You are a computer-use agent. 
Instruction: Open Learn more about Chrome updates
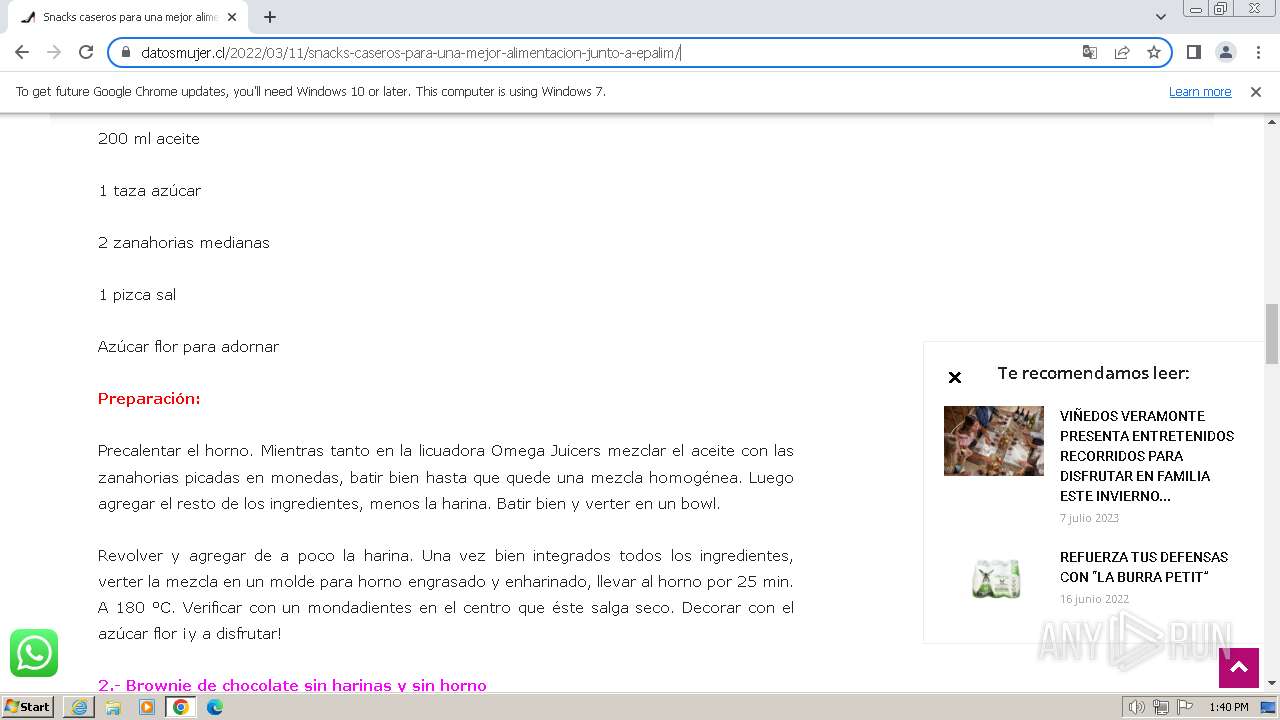pos(1200,91)
